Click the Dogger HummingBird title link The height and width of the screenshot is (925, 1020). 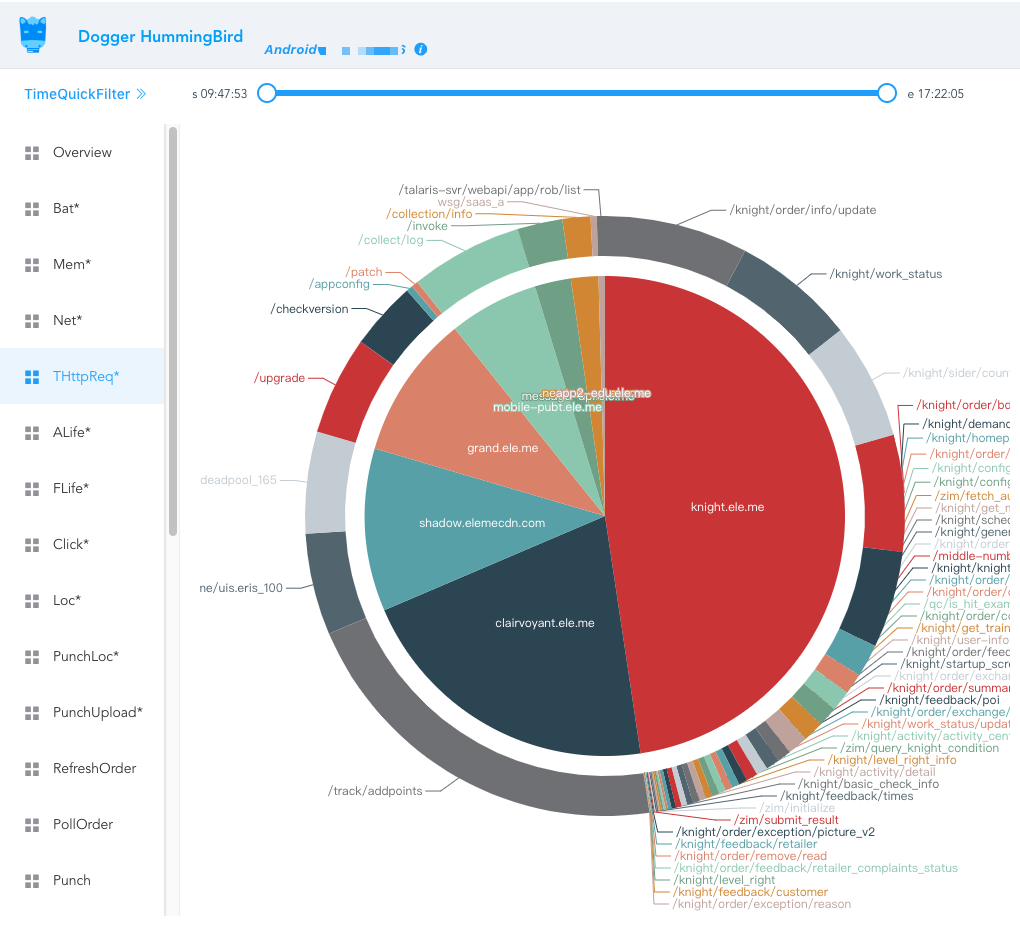pyautogui.click(x=160, y=36)
